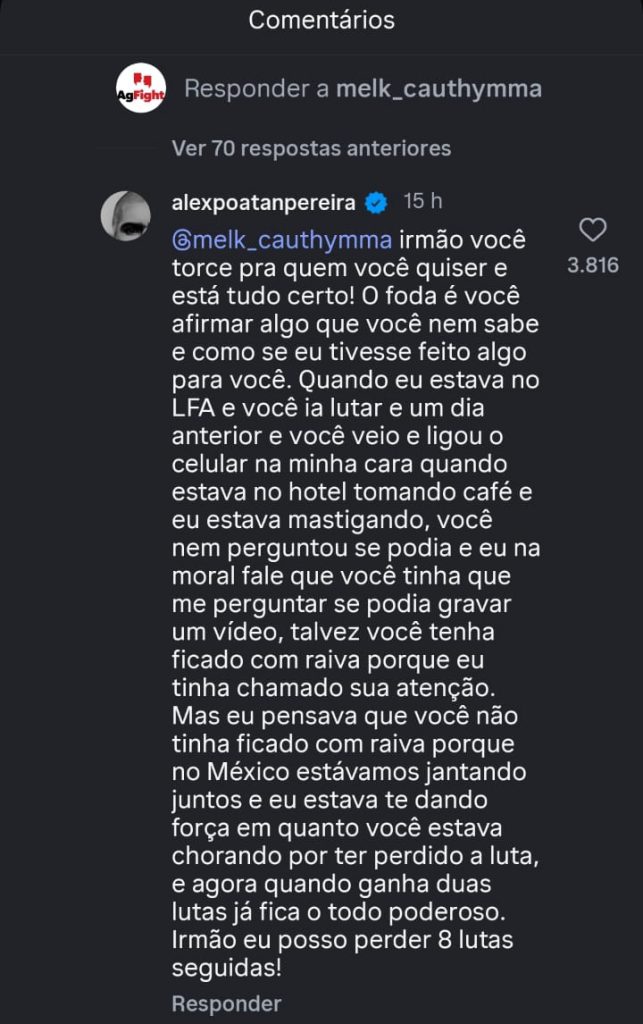
Task: Open the alexpoatanpereira username link
Action: 264,203
